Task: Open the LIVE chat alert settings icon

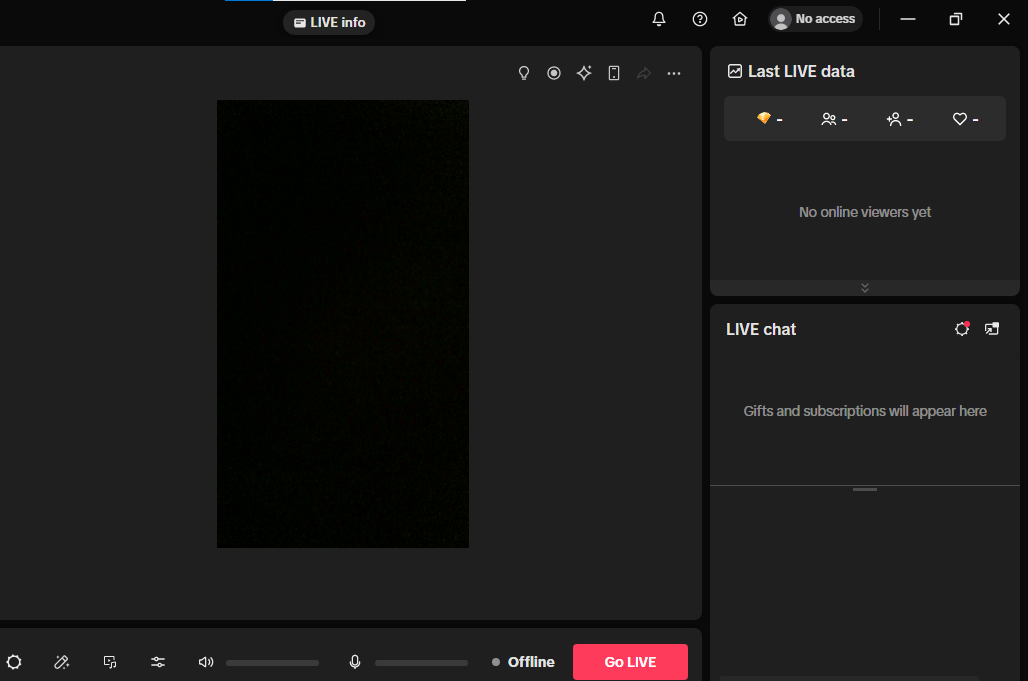Action: [961, 328]
